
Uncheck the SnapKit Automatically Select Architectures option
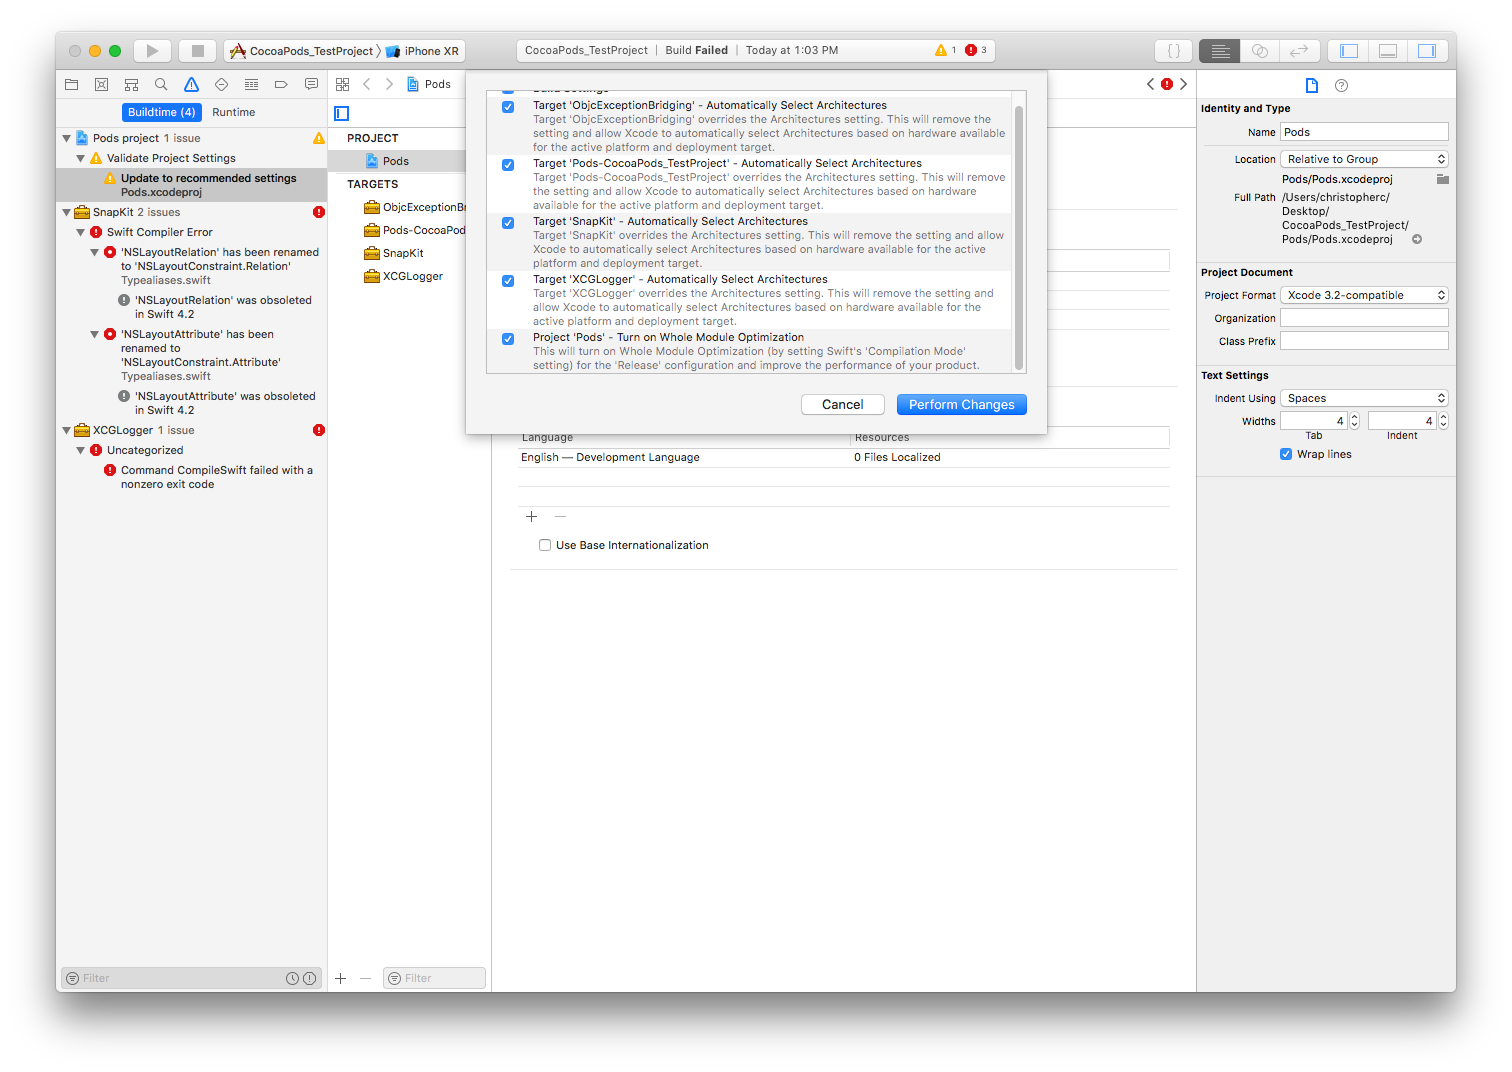pyautogui.click(x=508, y=223)
